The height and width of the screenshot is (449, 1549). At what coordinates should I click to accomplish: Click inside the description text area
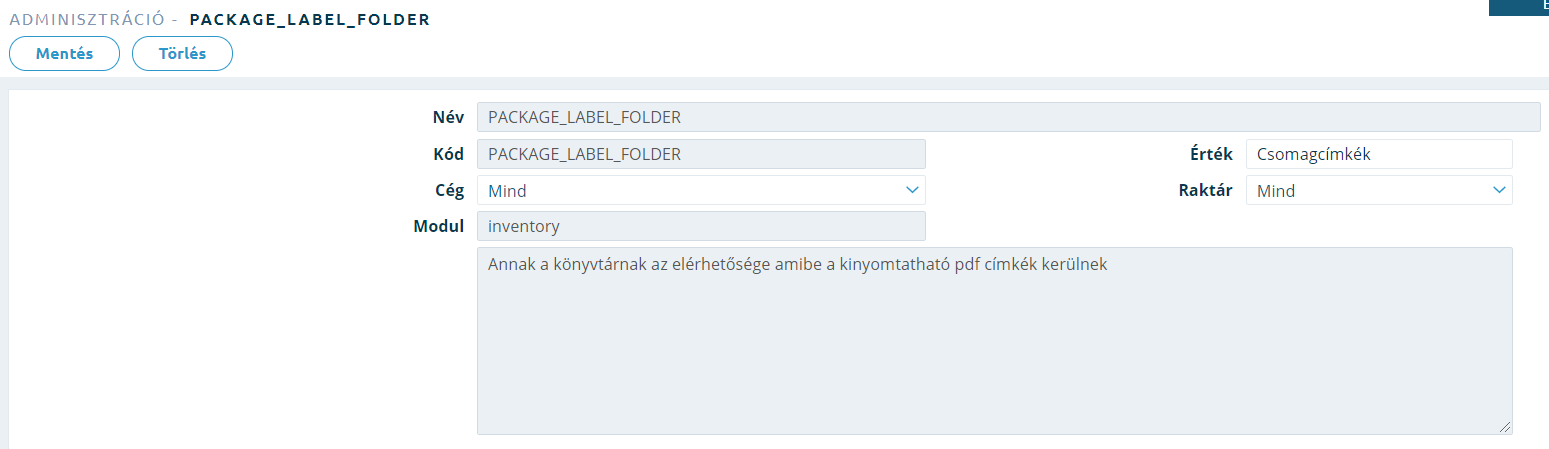(x=994, y=341)
